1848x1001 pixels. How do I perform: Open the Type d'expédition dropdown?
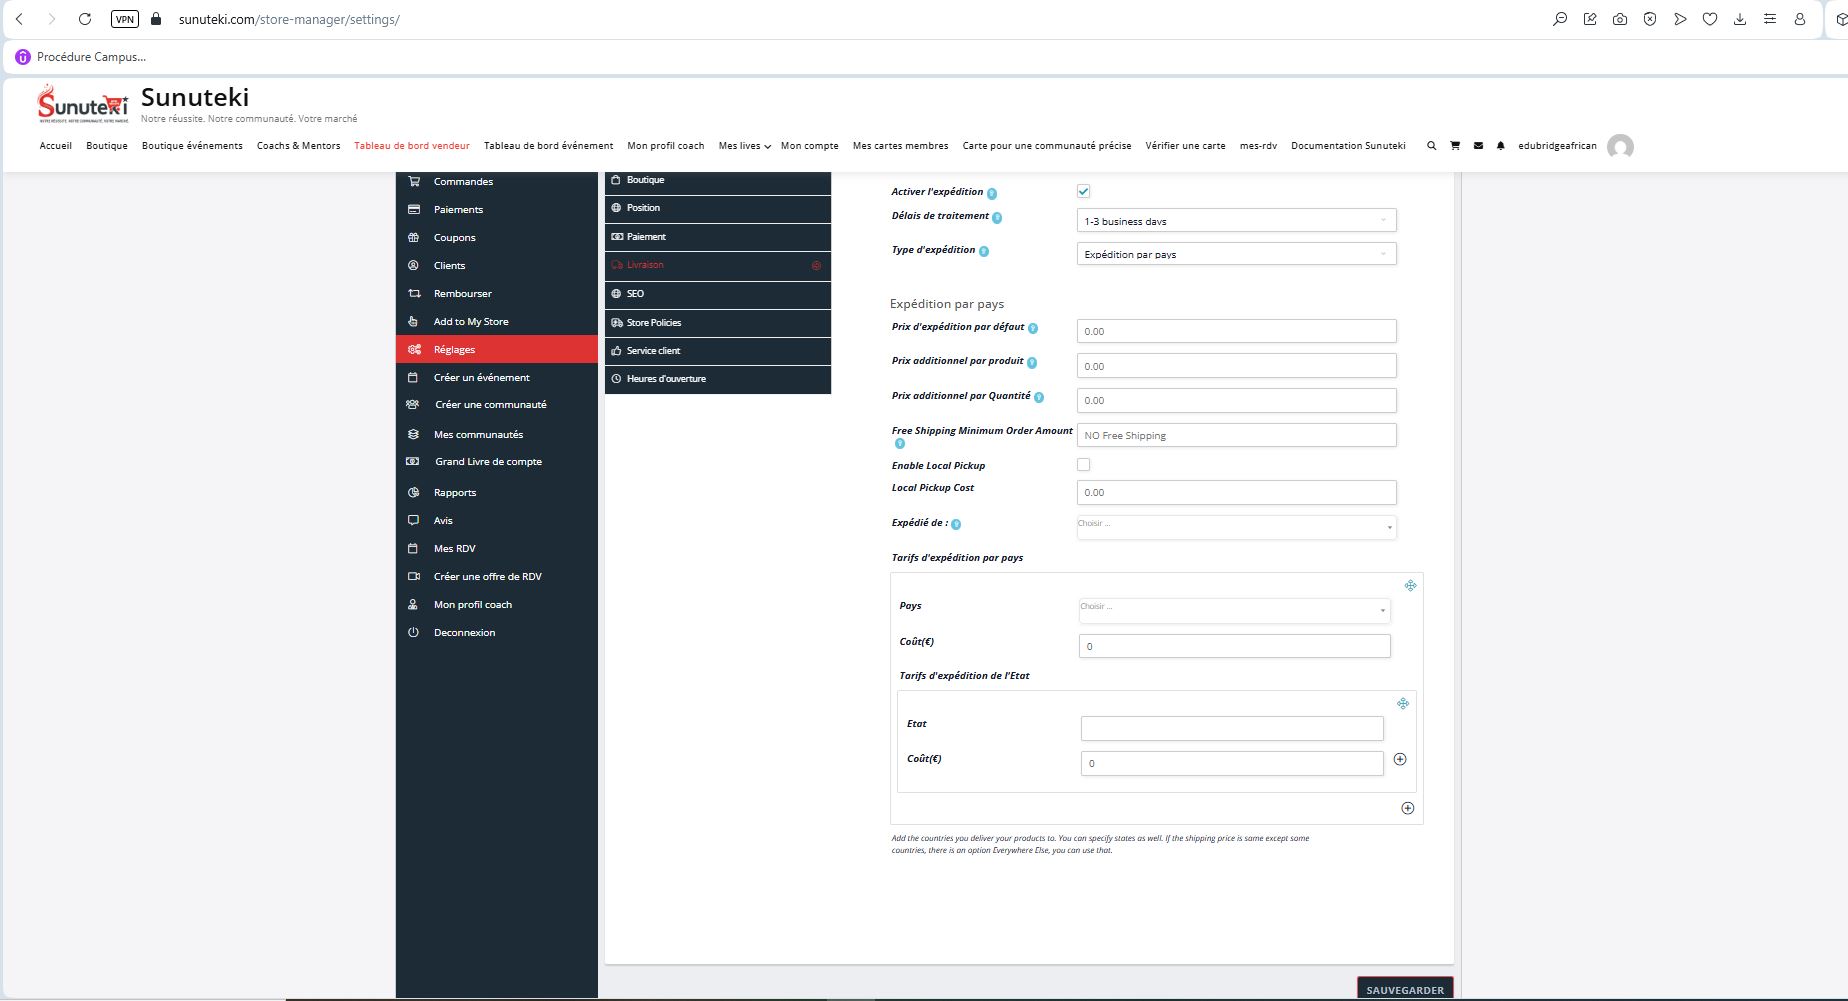(1236, 254)
